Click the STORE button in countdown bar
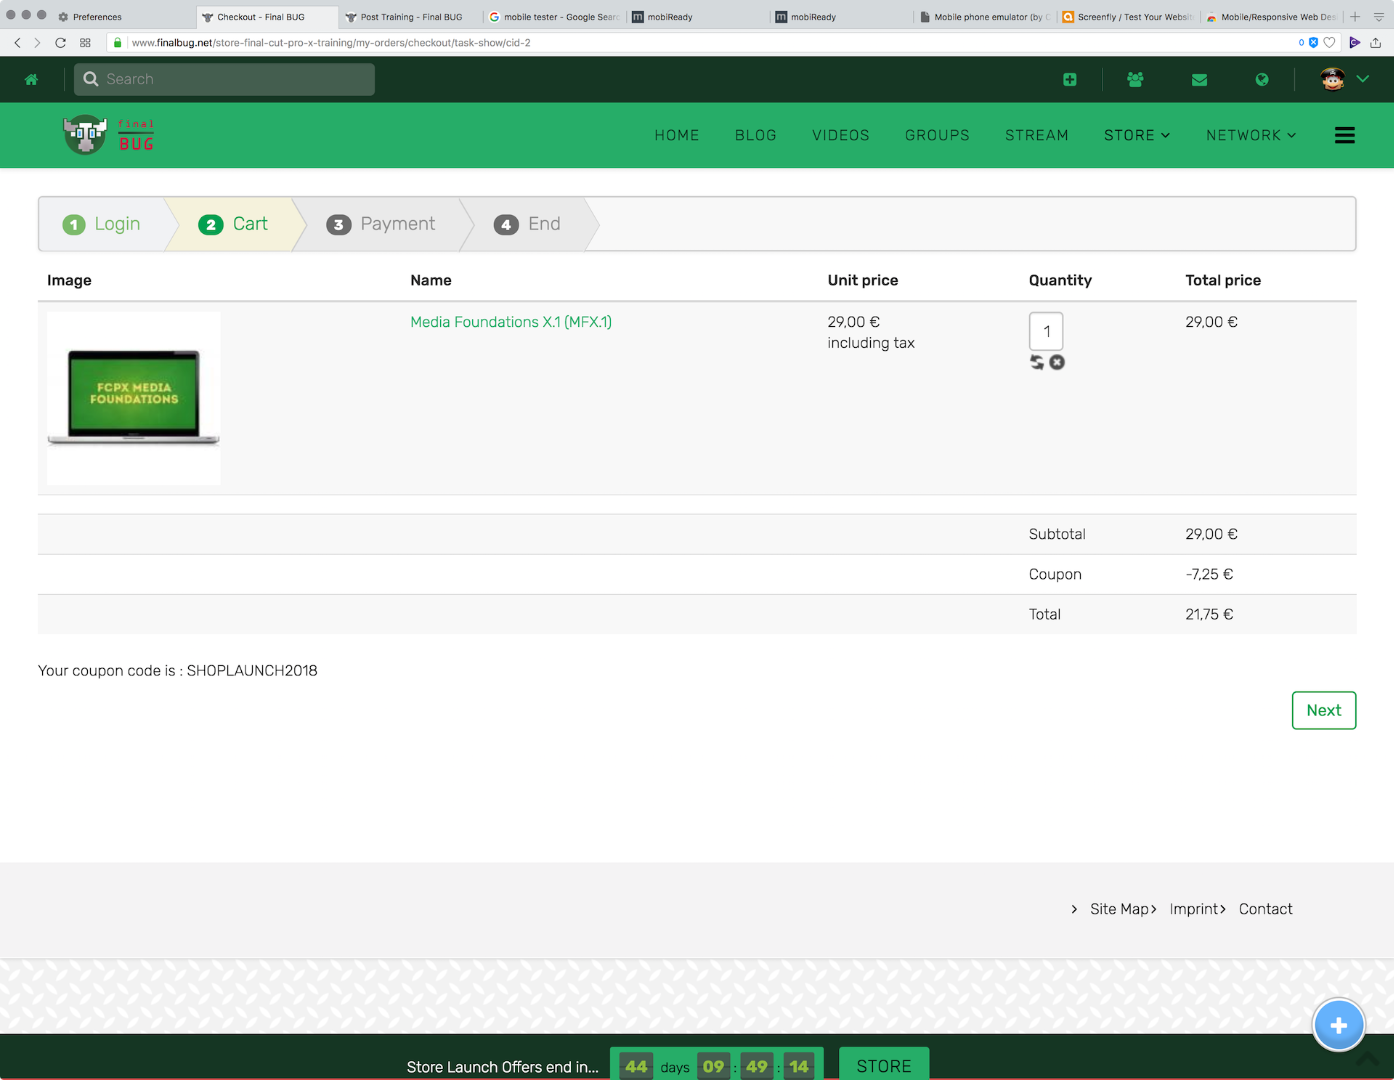This screenshot has width=1394, height=1080. point(884,1066)
